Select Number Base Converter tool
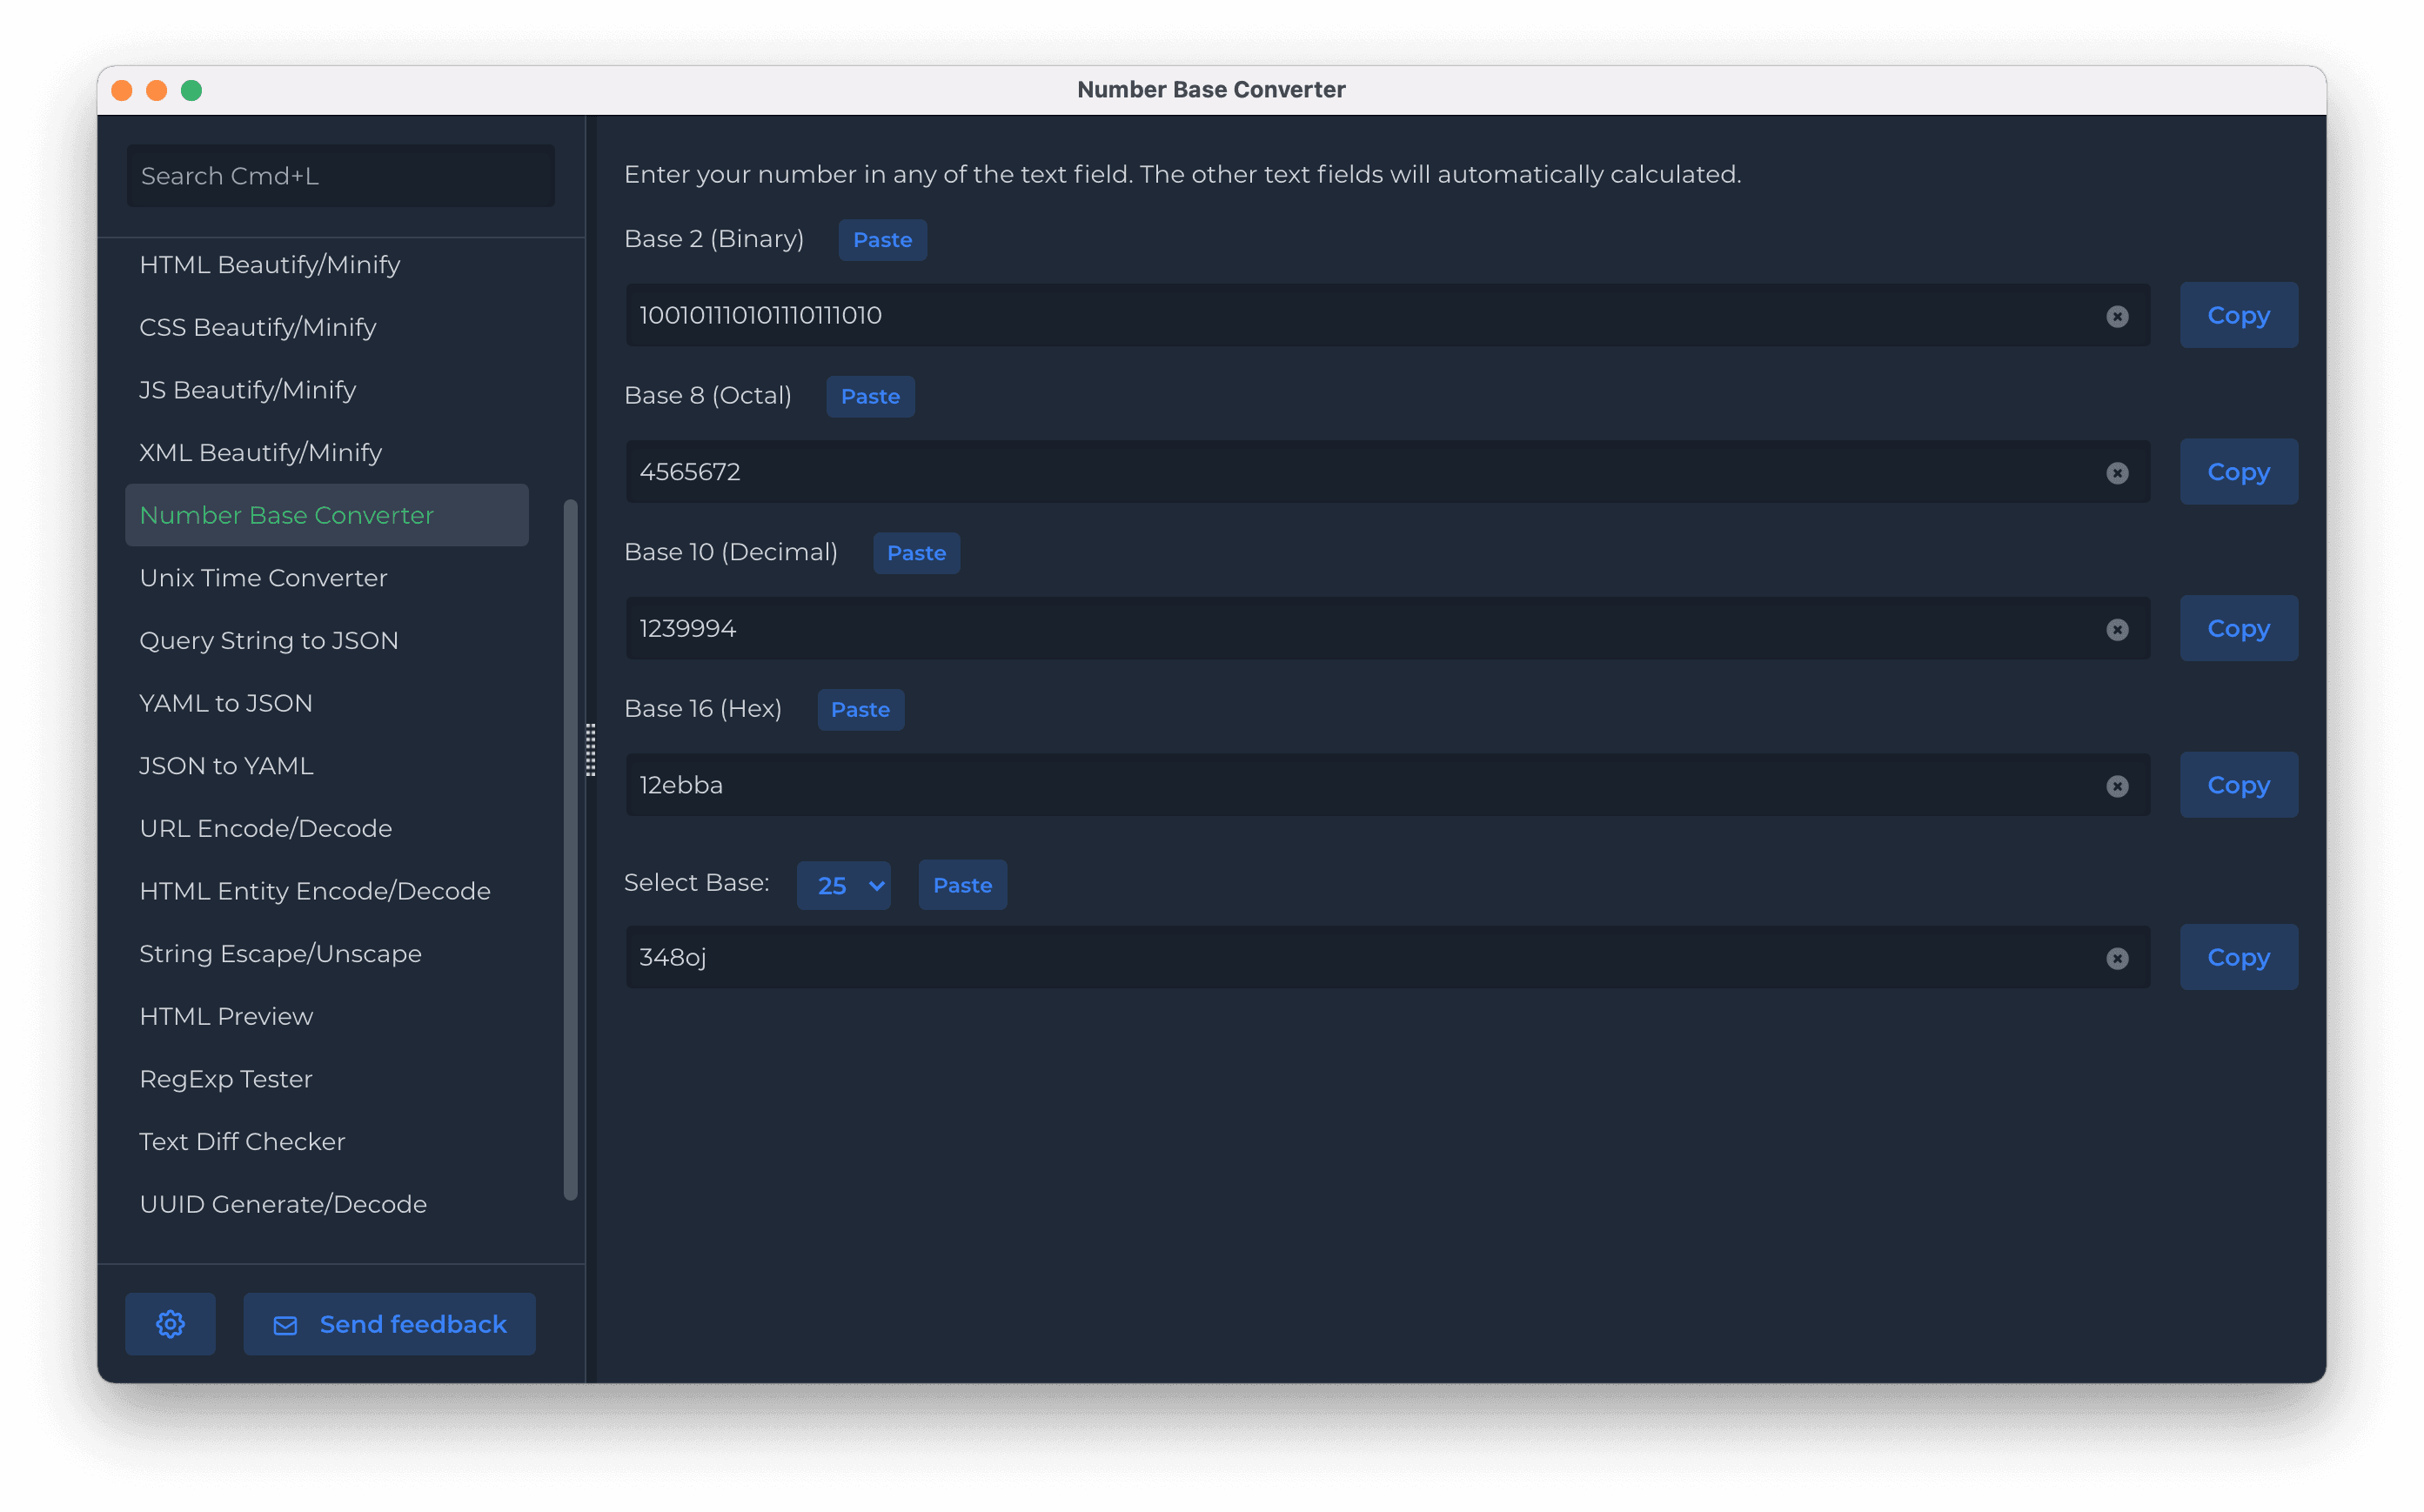This screenshot has width=2424, height=1512. tap(287, 515)
